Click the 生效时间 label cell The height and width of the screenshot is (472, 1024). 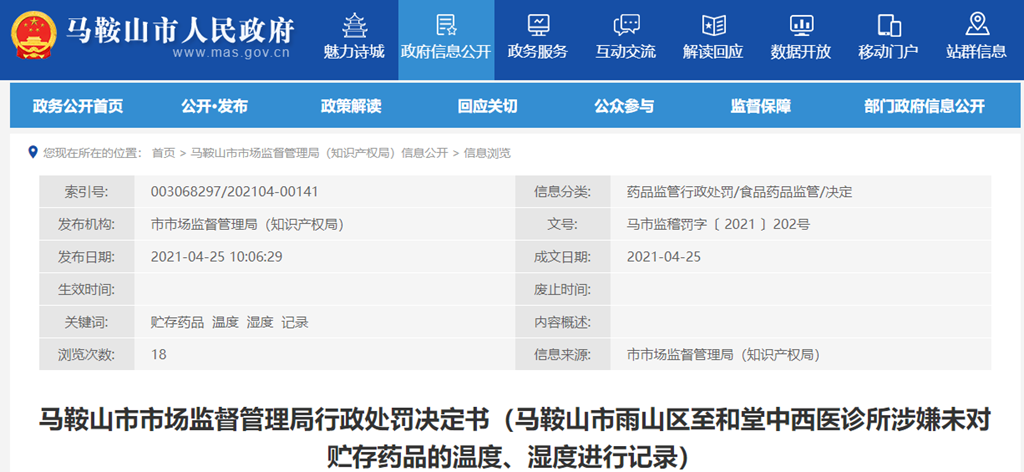click(87, 289)
